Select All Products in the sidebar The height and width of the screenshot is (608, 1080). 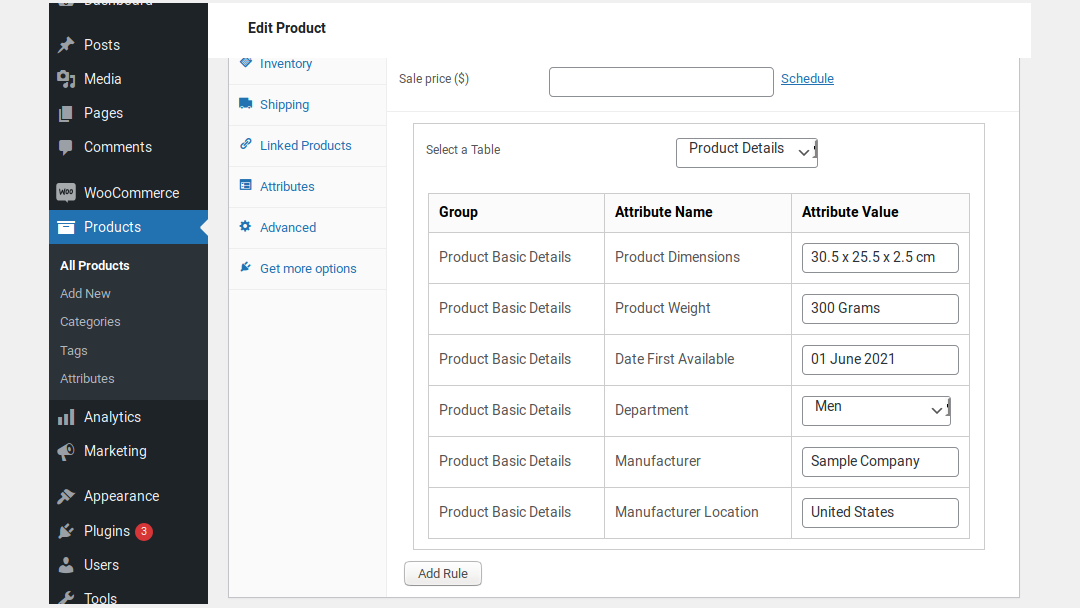[95, 265]
